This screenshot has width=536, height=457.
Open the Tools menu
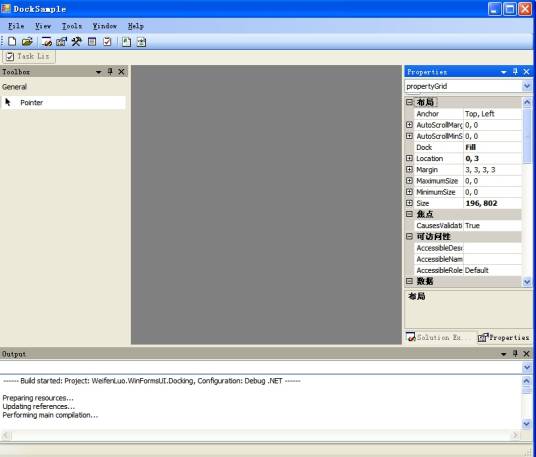pos(72,26)
